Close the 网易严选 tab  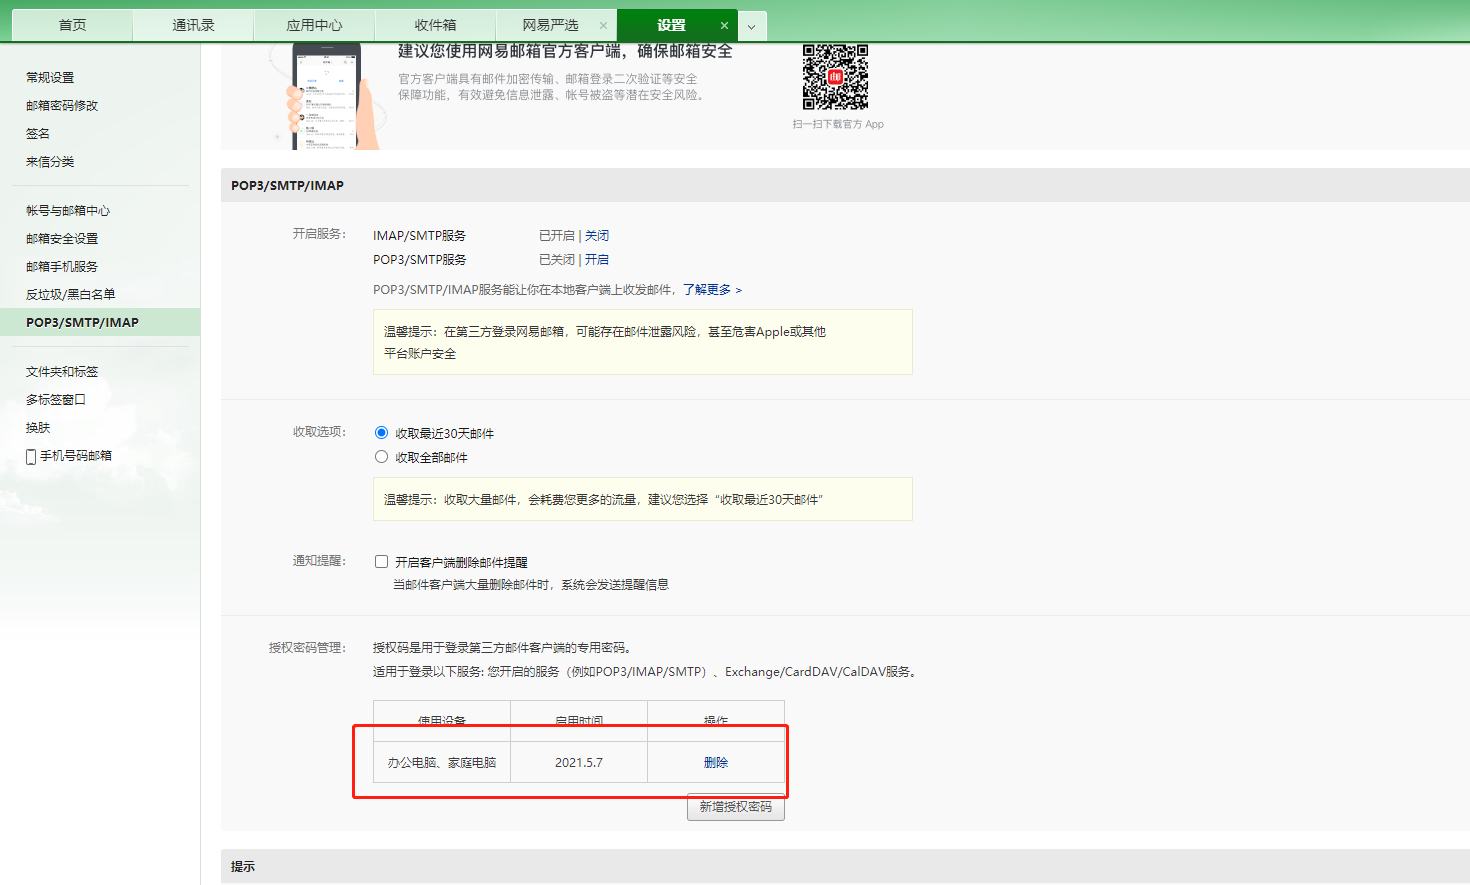tap(603, 26)
